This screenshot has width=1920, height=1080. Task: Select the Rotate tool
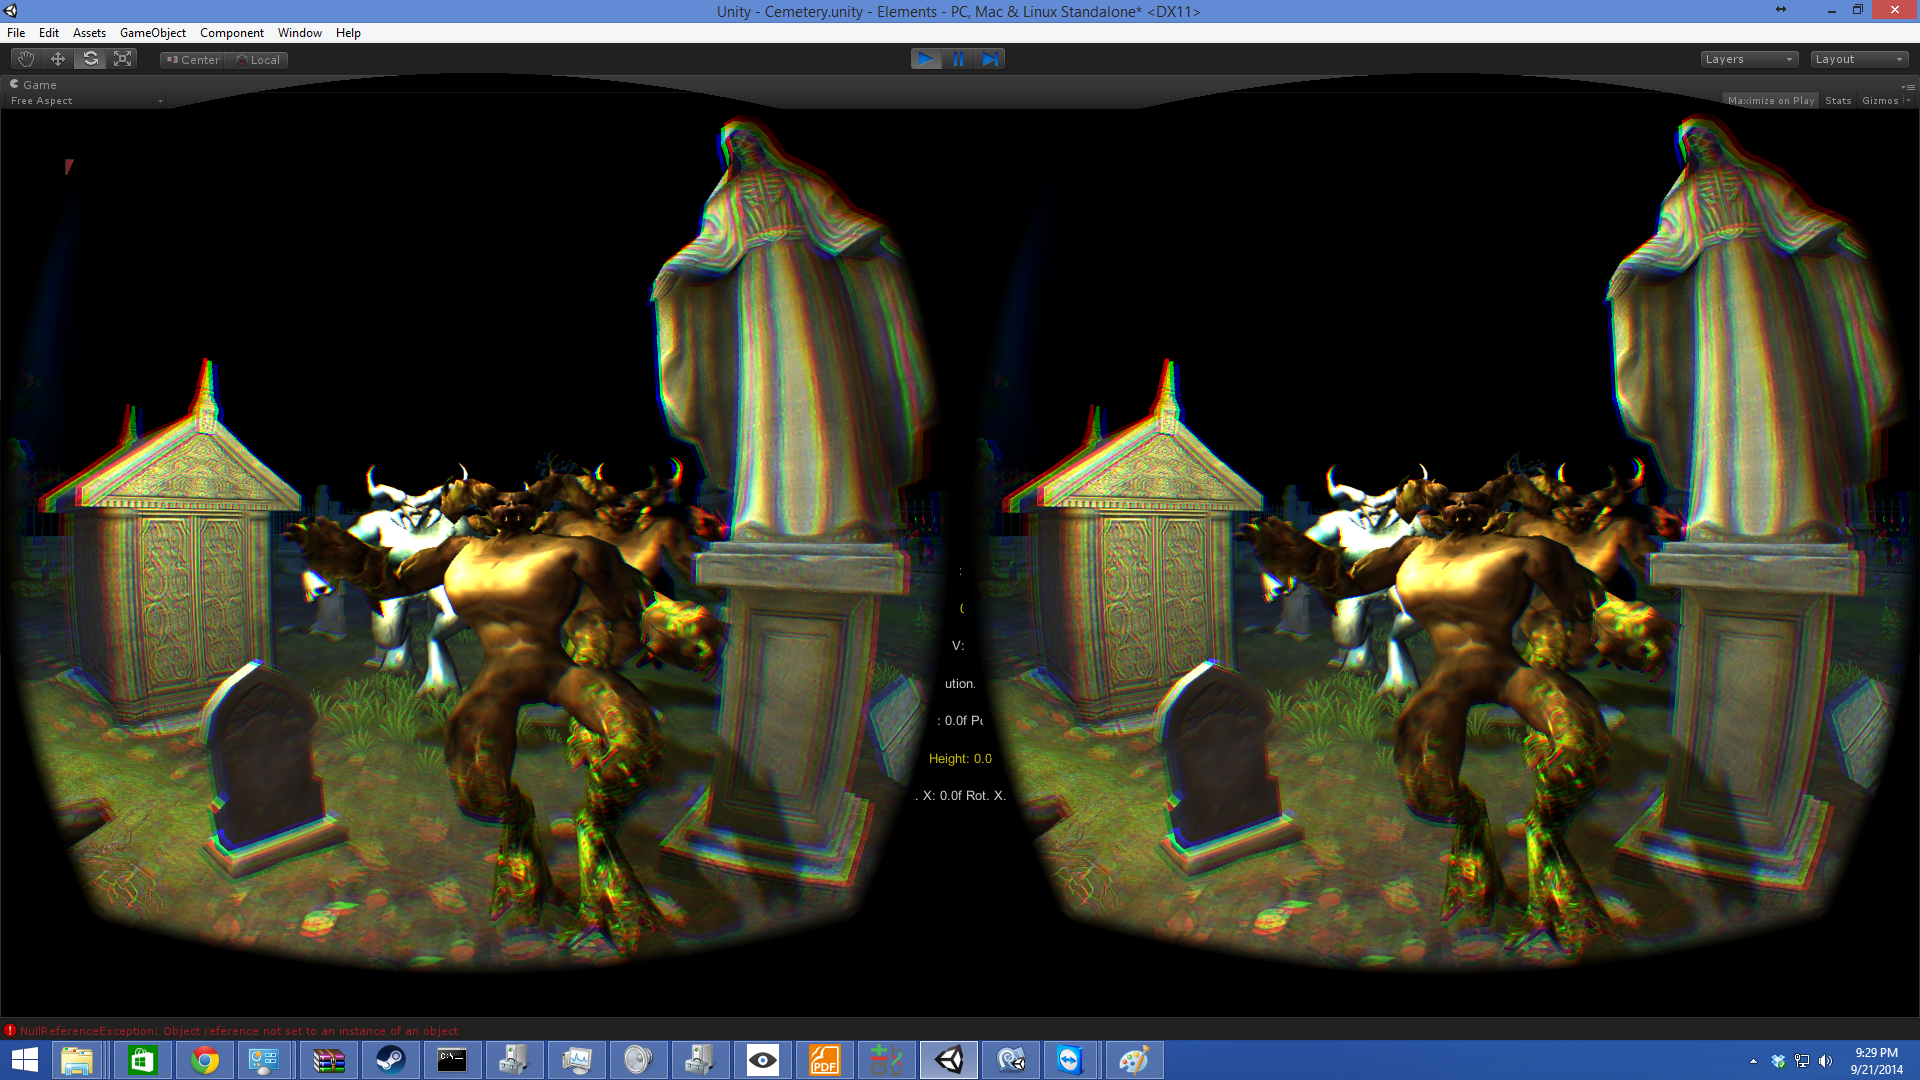(x=90, y=59)
